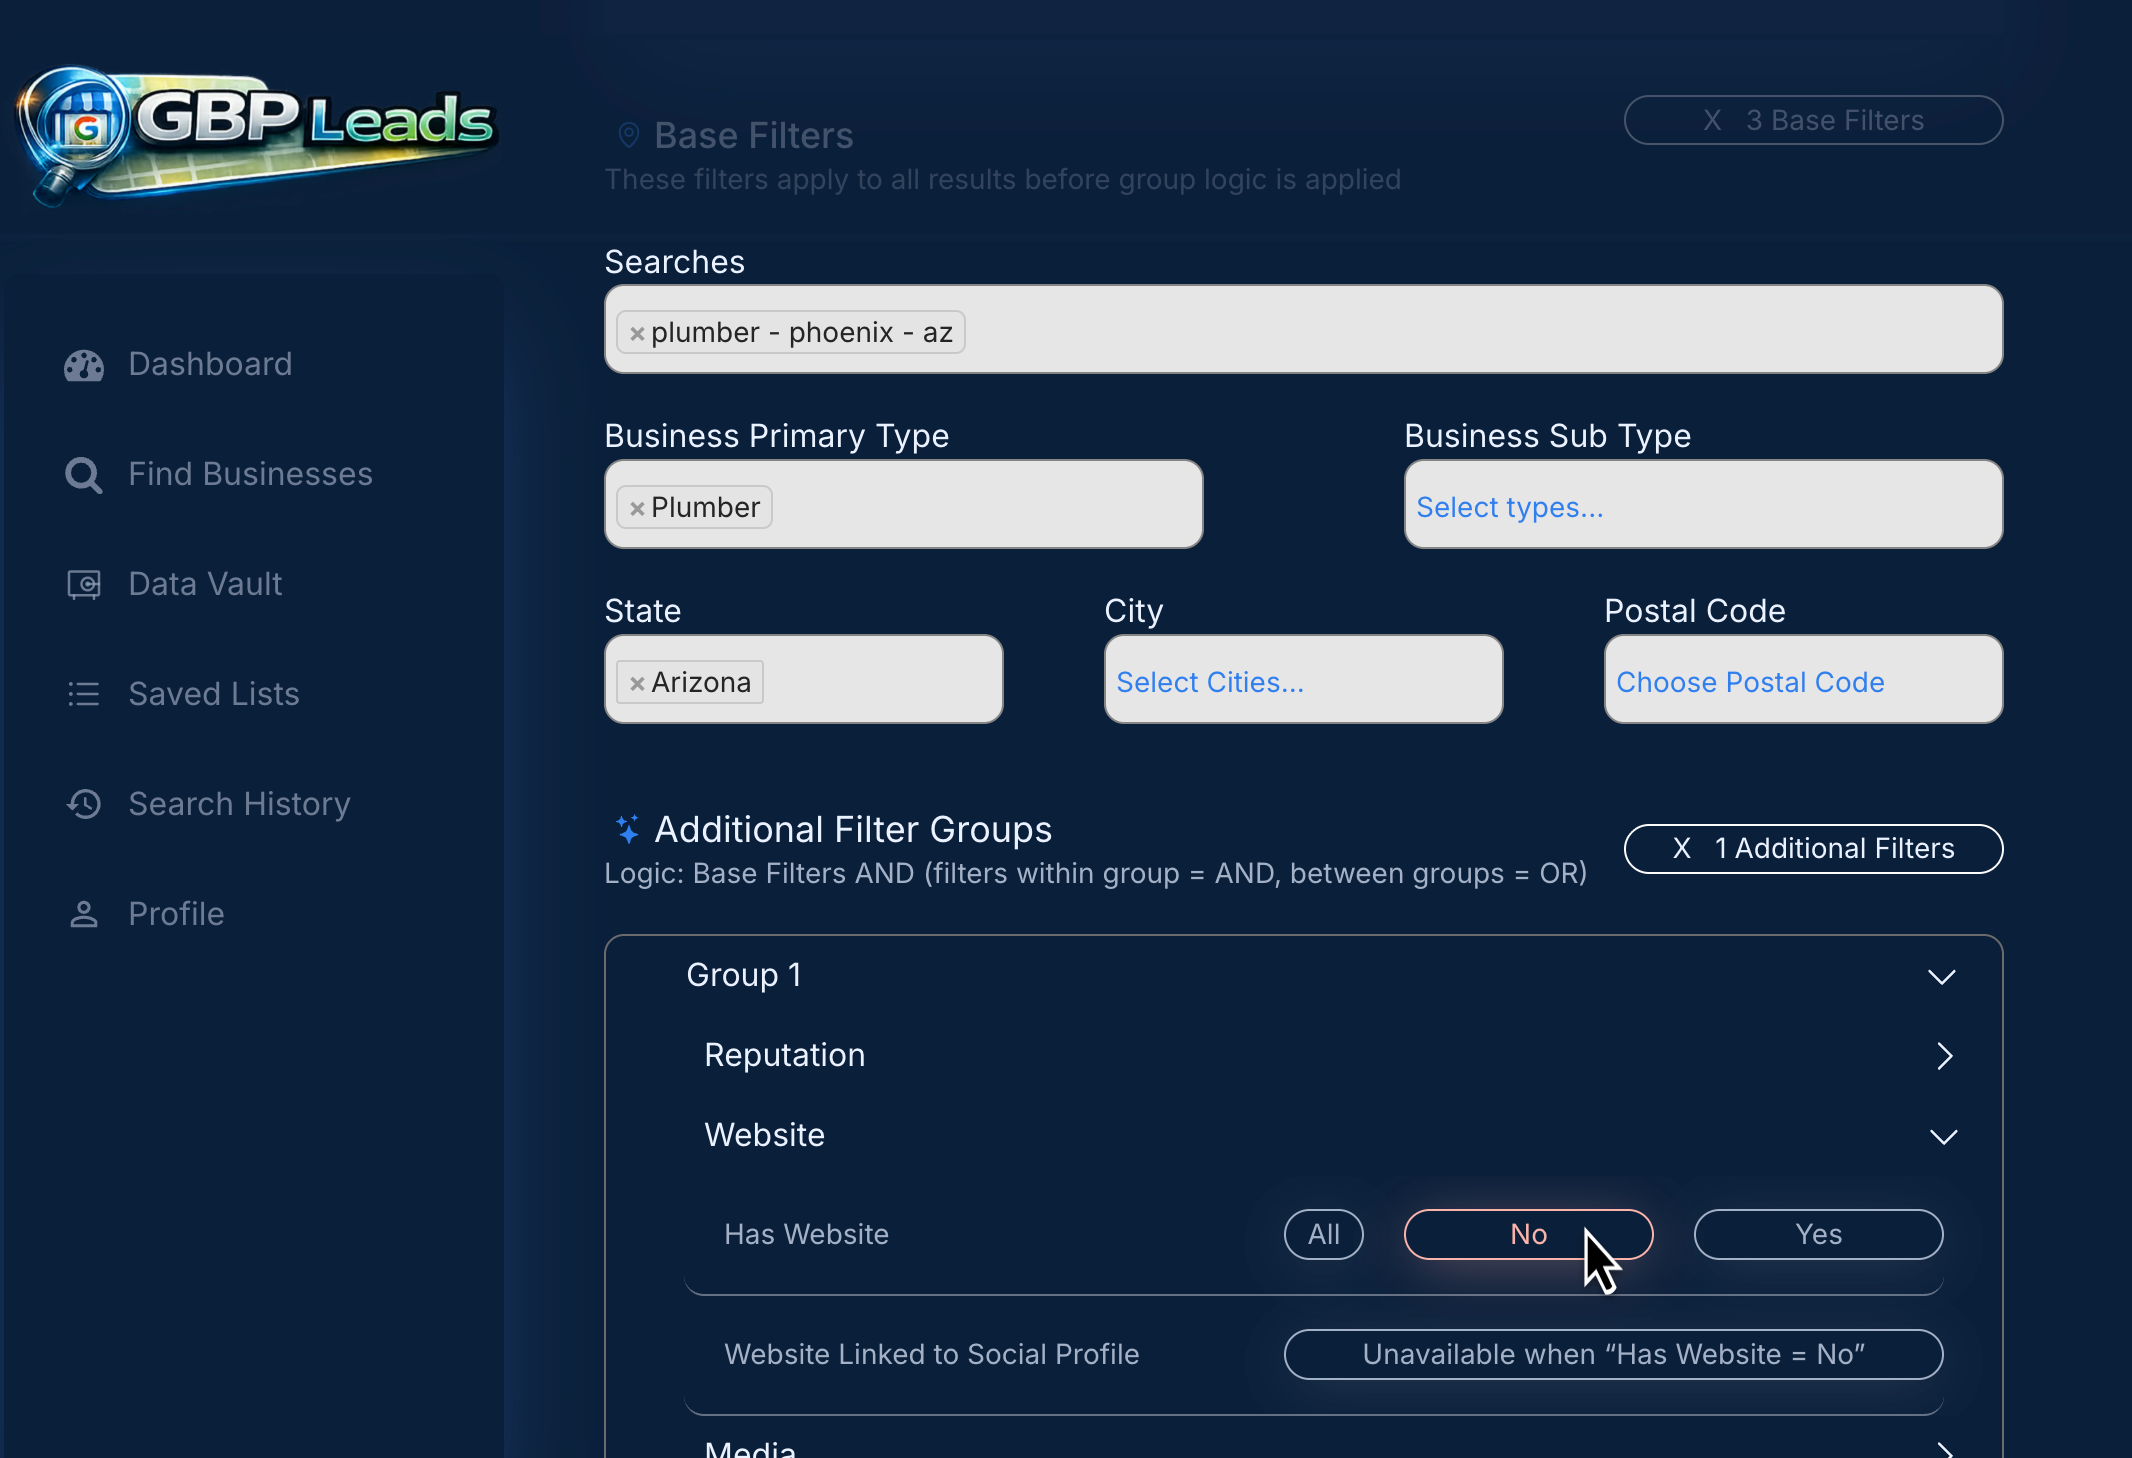Click the Dashboard gauge icon
Screen dimensions: 2132x1458
[84, 365]
